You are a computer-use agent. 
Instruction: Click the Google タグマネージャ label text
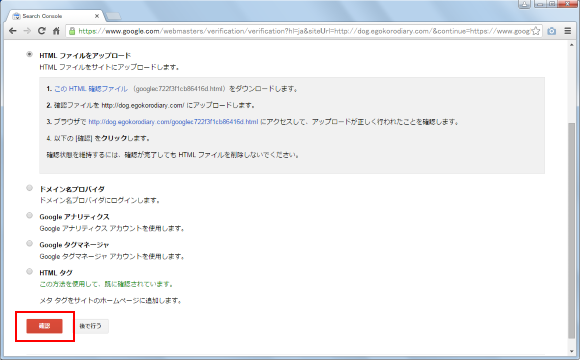click(x=74, y=245)
